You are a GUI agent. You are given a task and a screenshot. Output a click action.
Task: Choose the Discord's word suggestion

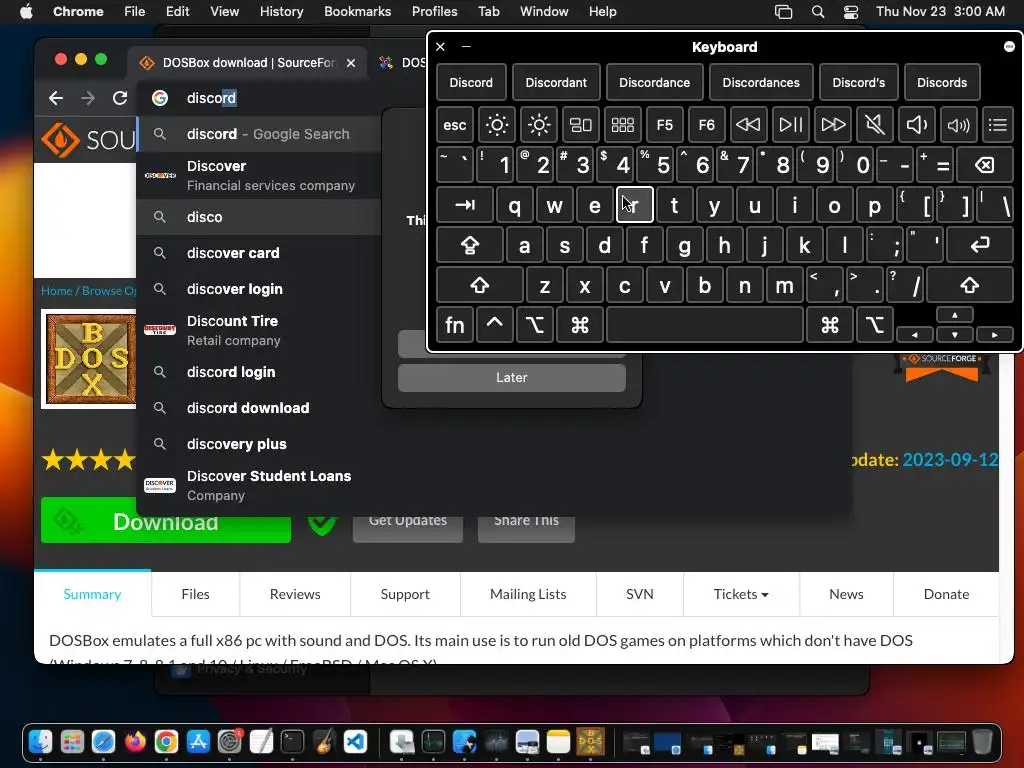point(858,82)
